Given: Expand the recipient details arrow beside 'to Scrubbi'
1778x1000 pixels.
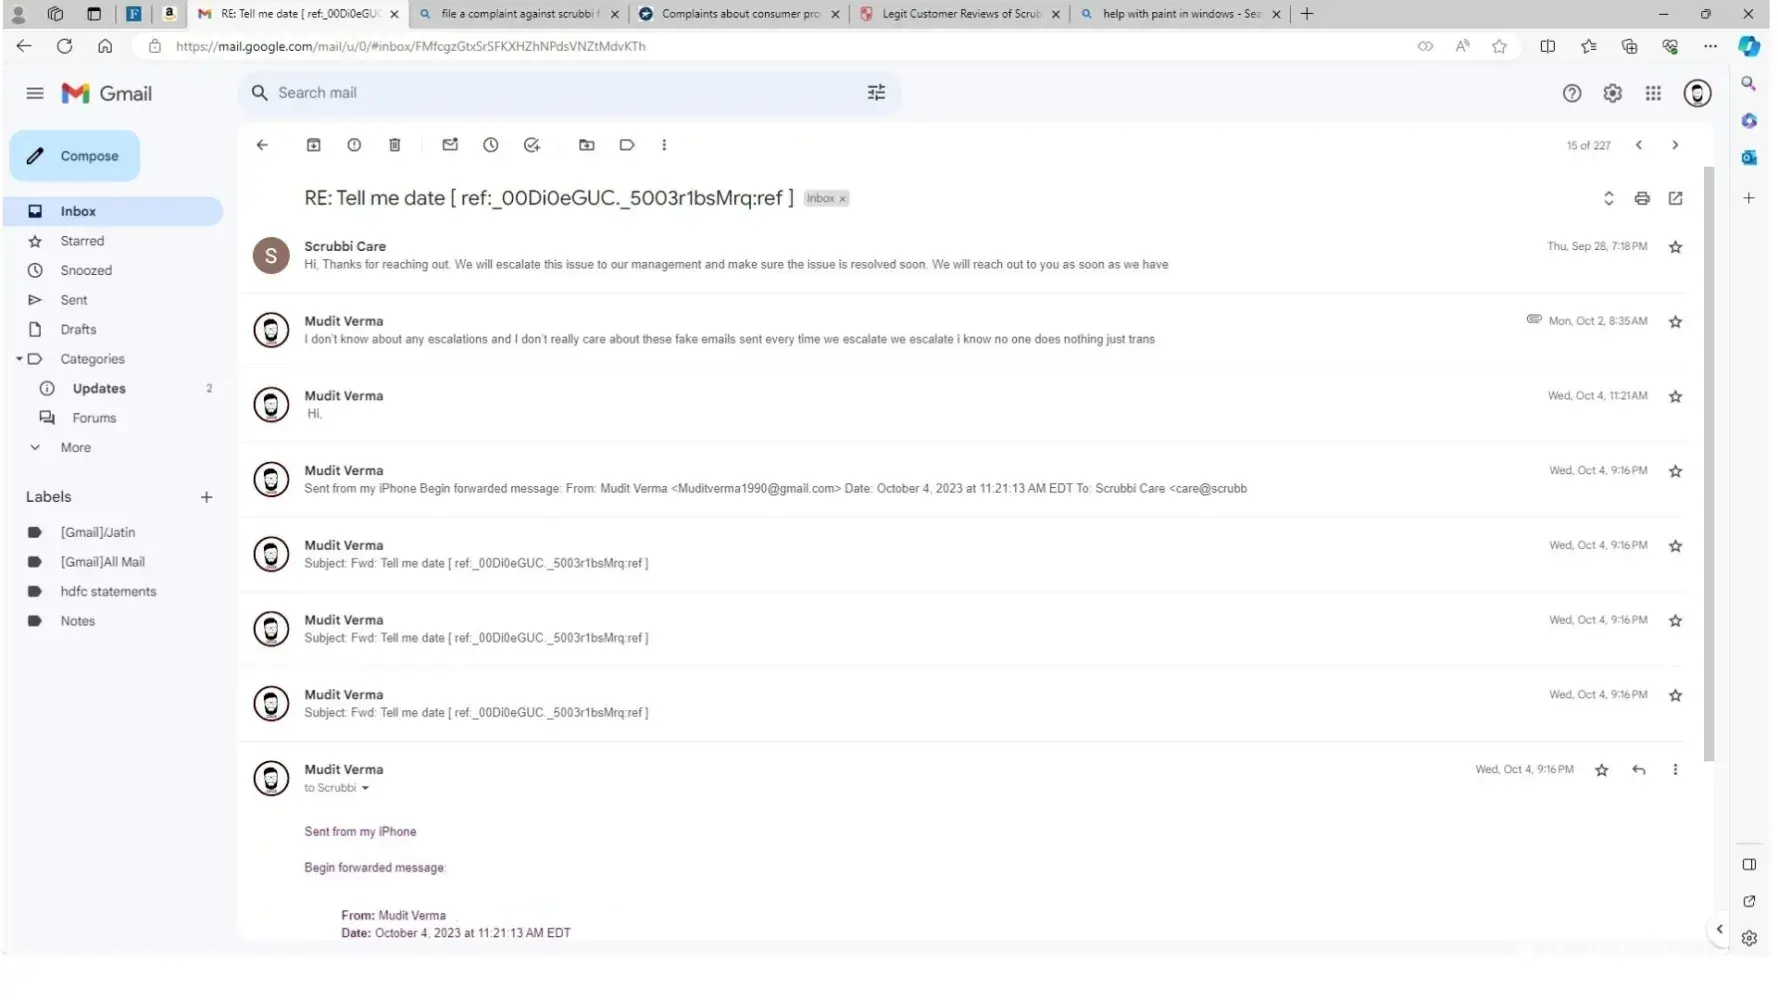Looking at the screenshot, I should tap(365, 789).
